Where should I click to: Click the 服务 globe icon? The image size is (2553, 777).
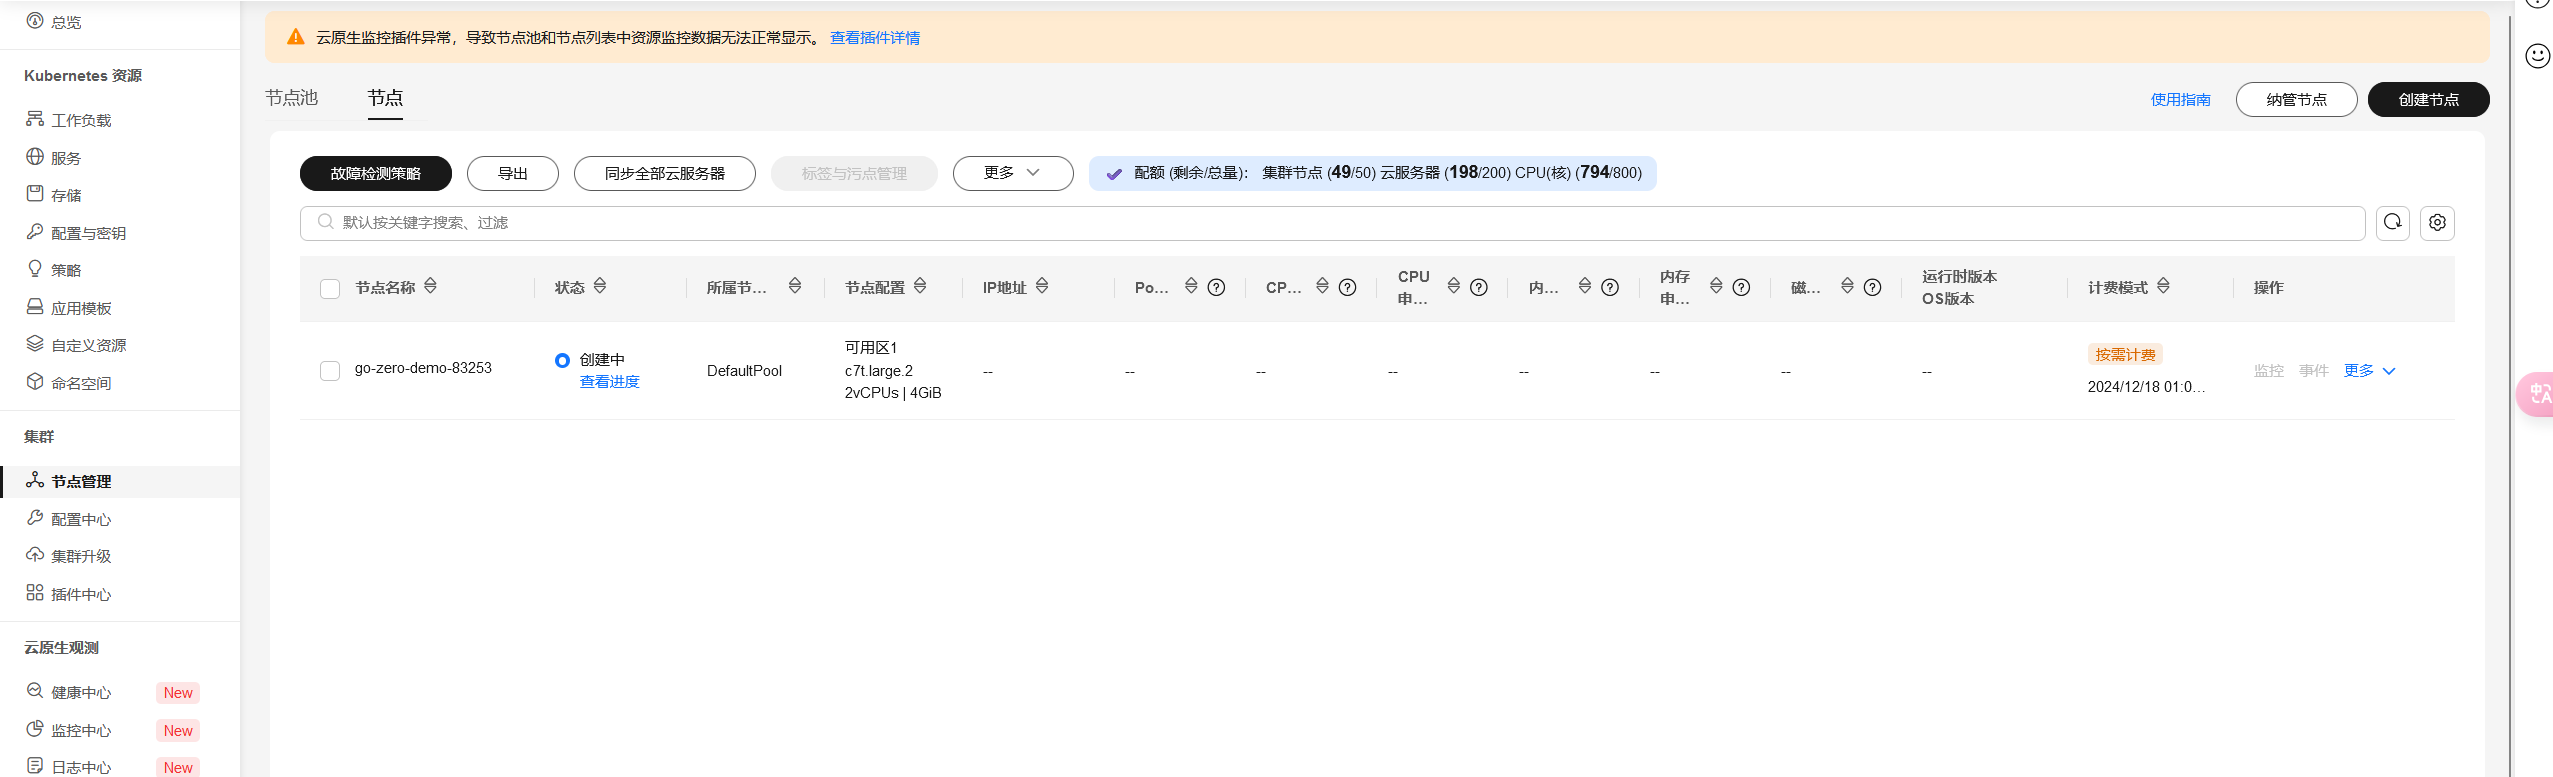[35, 157]
